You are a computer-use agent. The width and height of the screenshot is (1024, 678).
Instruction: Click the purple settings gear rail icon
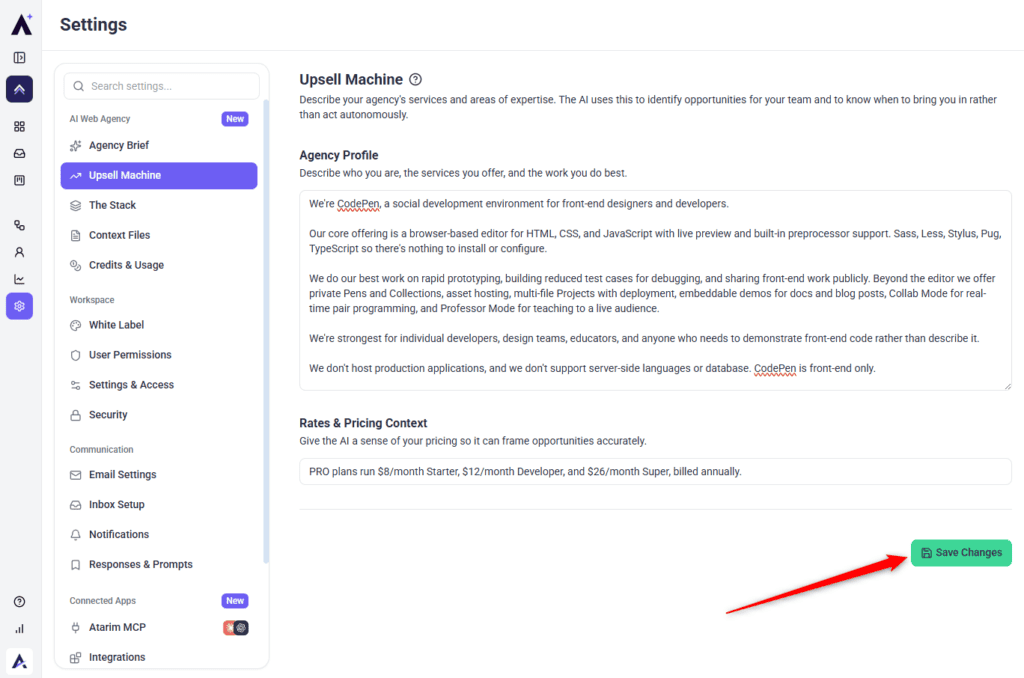coord(20,306)
